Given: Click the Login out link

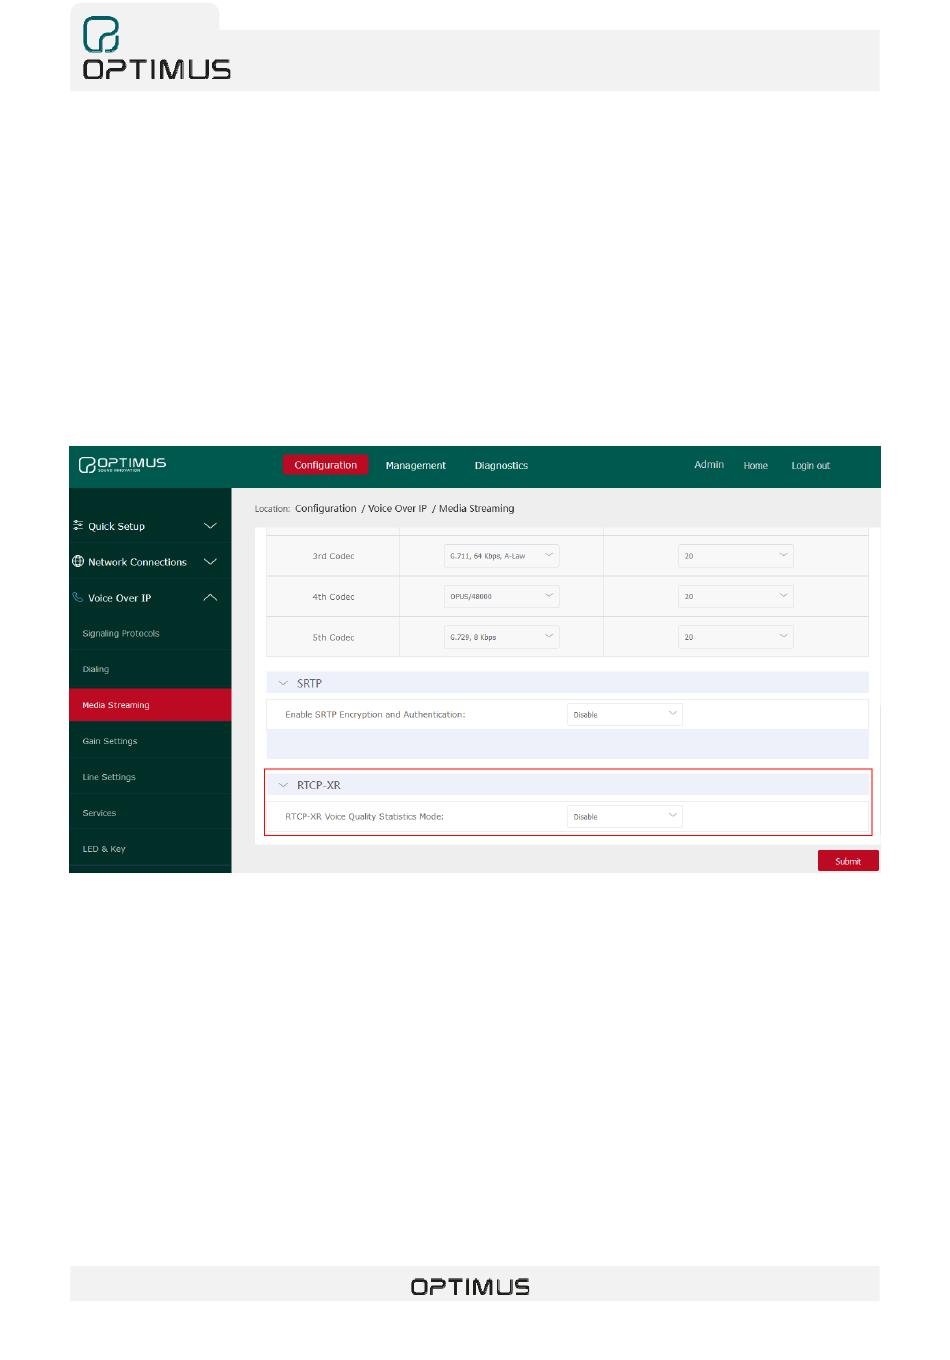Looking at the screenshot, I should (811, 466).
